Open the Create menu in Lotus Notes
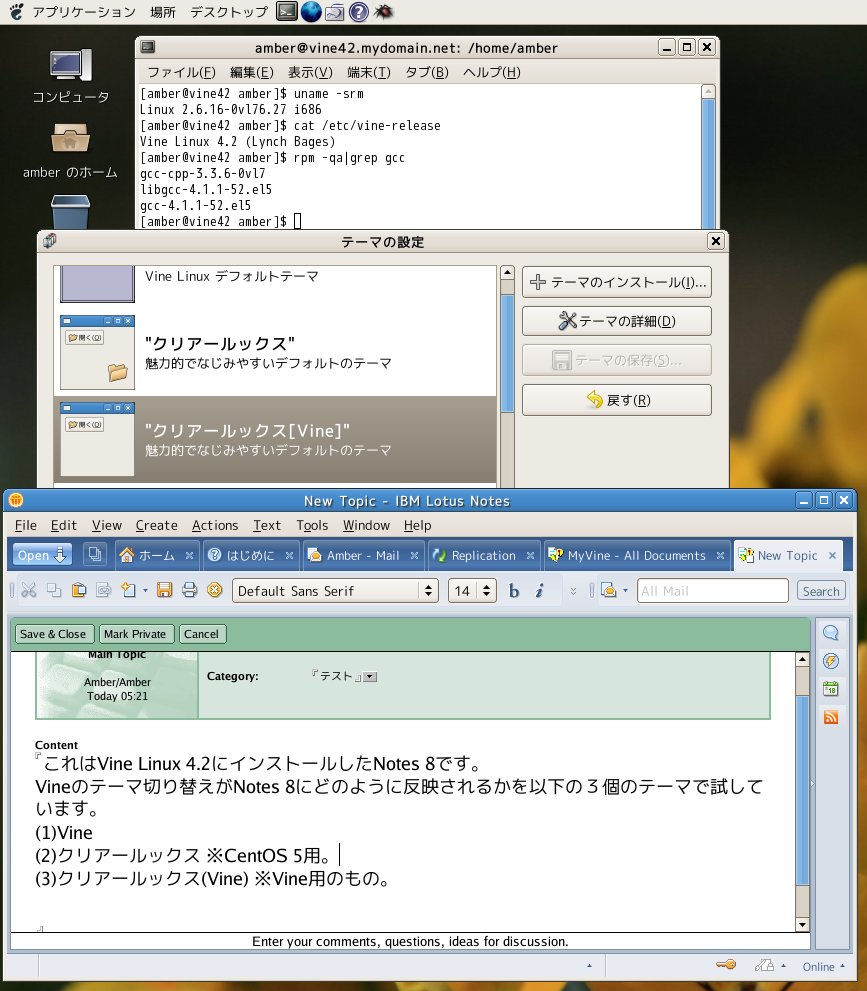The height and width of the screenshot is (991, 867). (x=156, y=525)
